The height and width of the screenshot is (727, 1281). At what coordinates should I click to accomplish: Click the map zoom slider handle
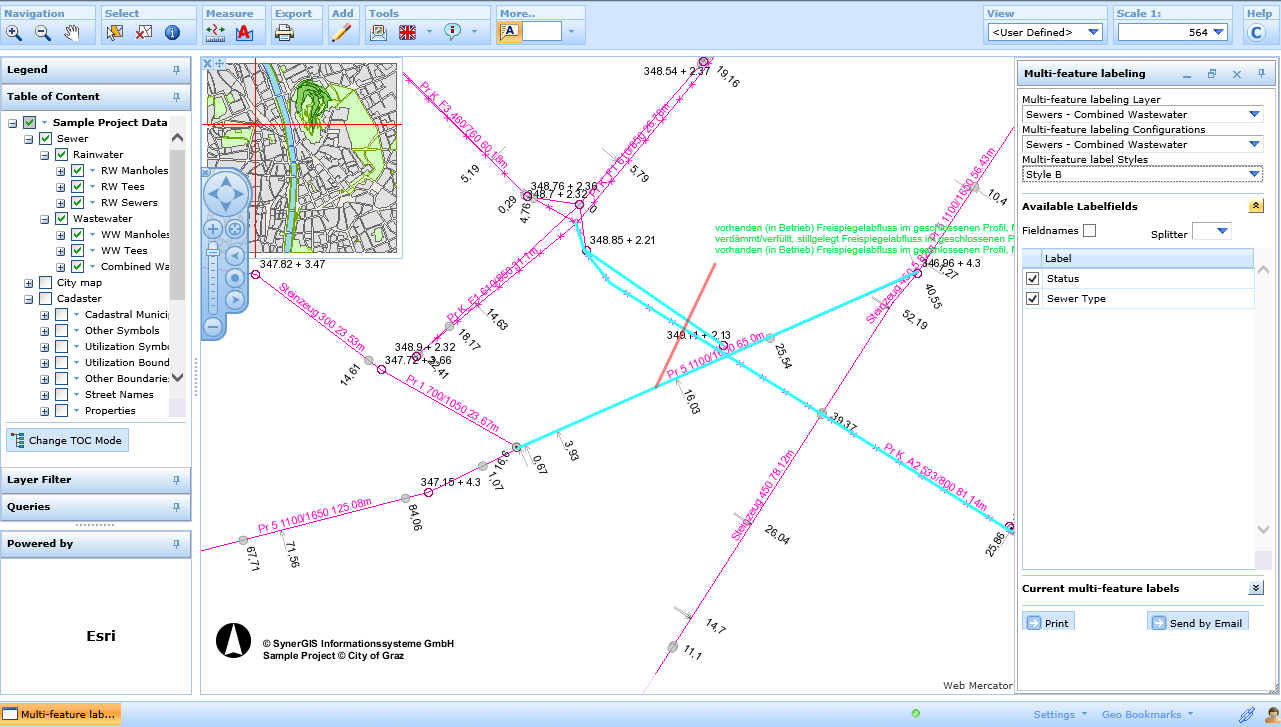213,250
